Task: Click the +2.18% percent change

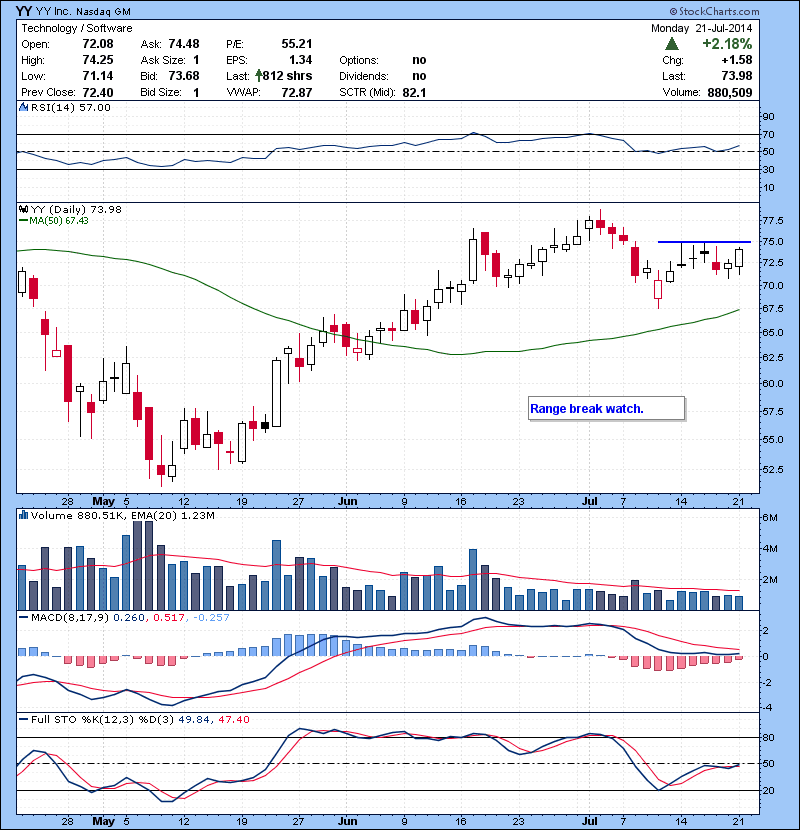Action: [727, 43]
